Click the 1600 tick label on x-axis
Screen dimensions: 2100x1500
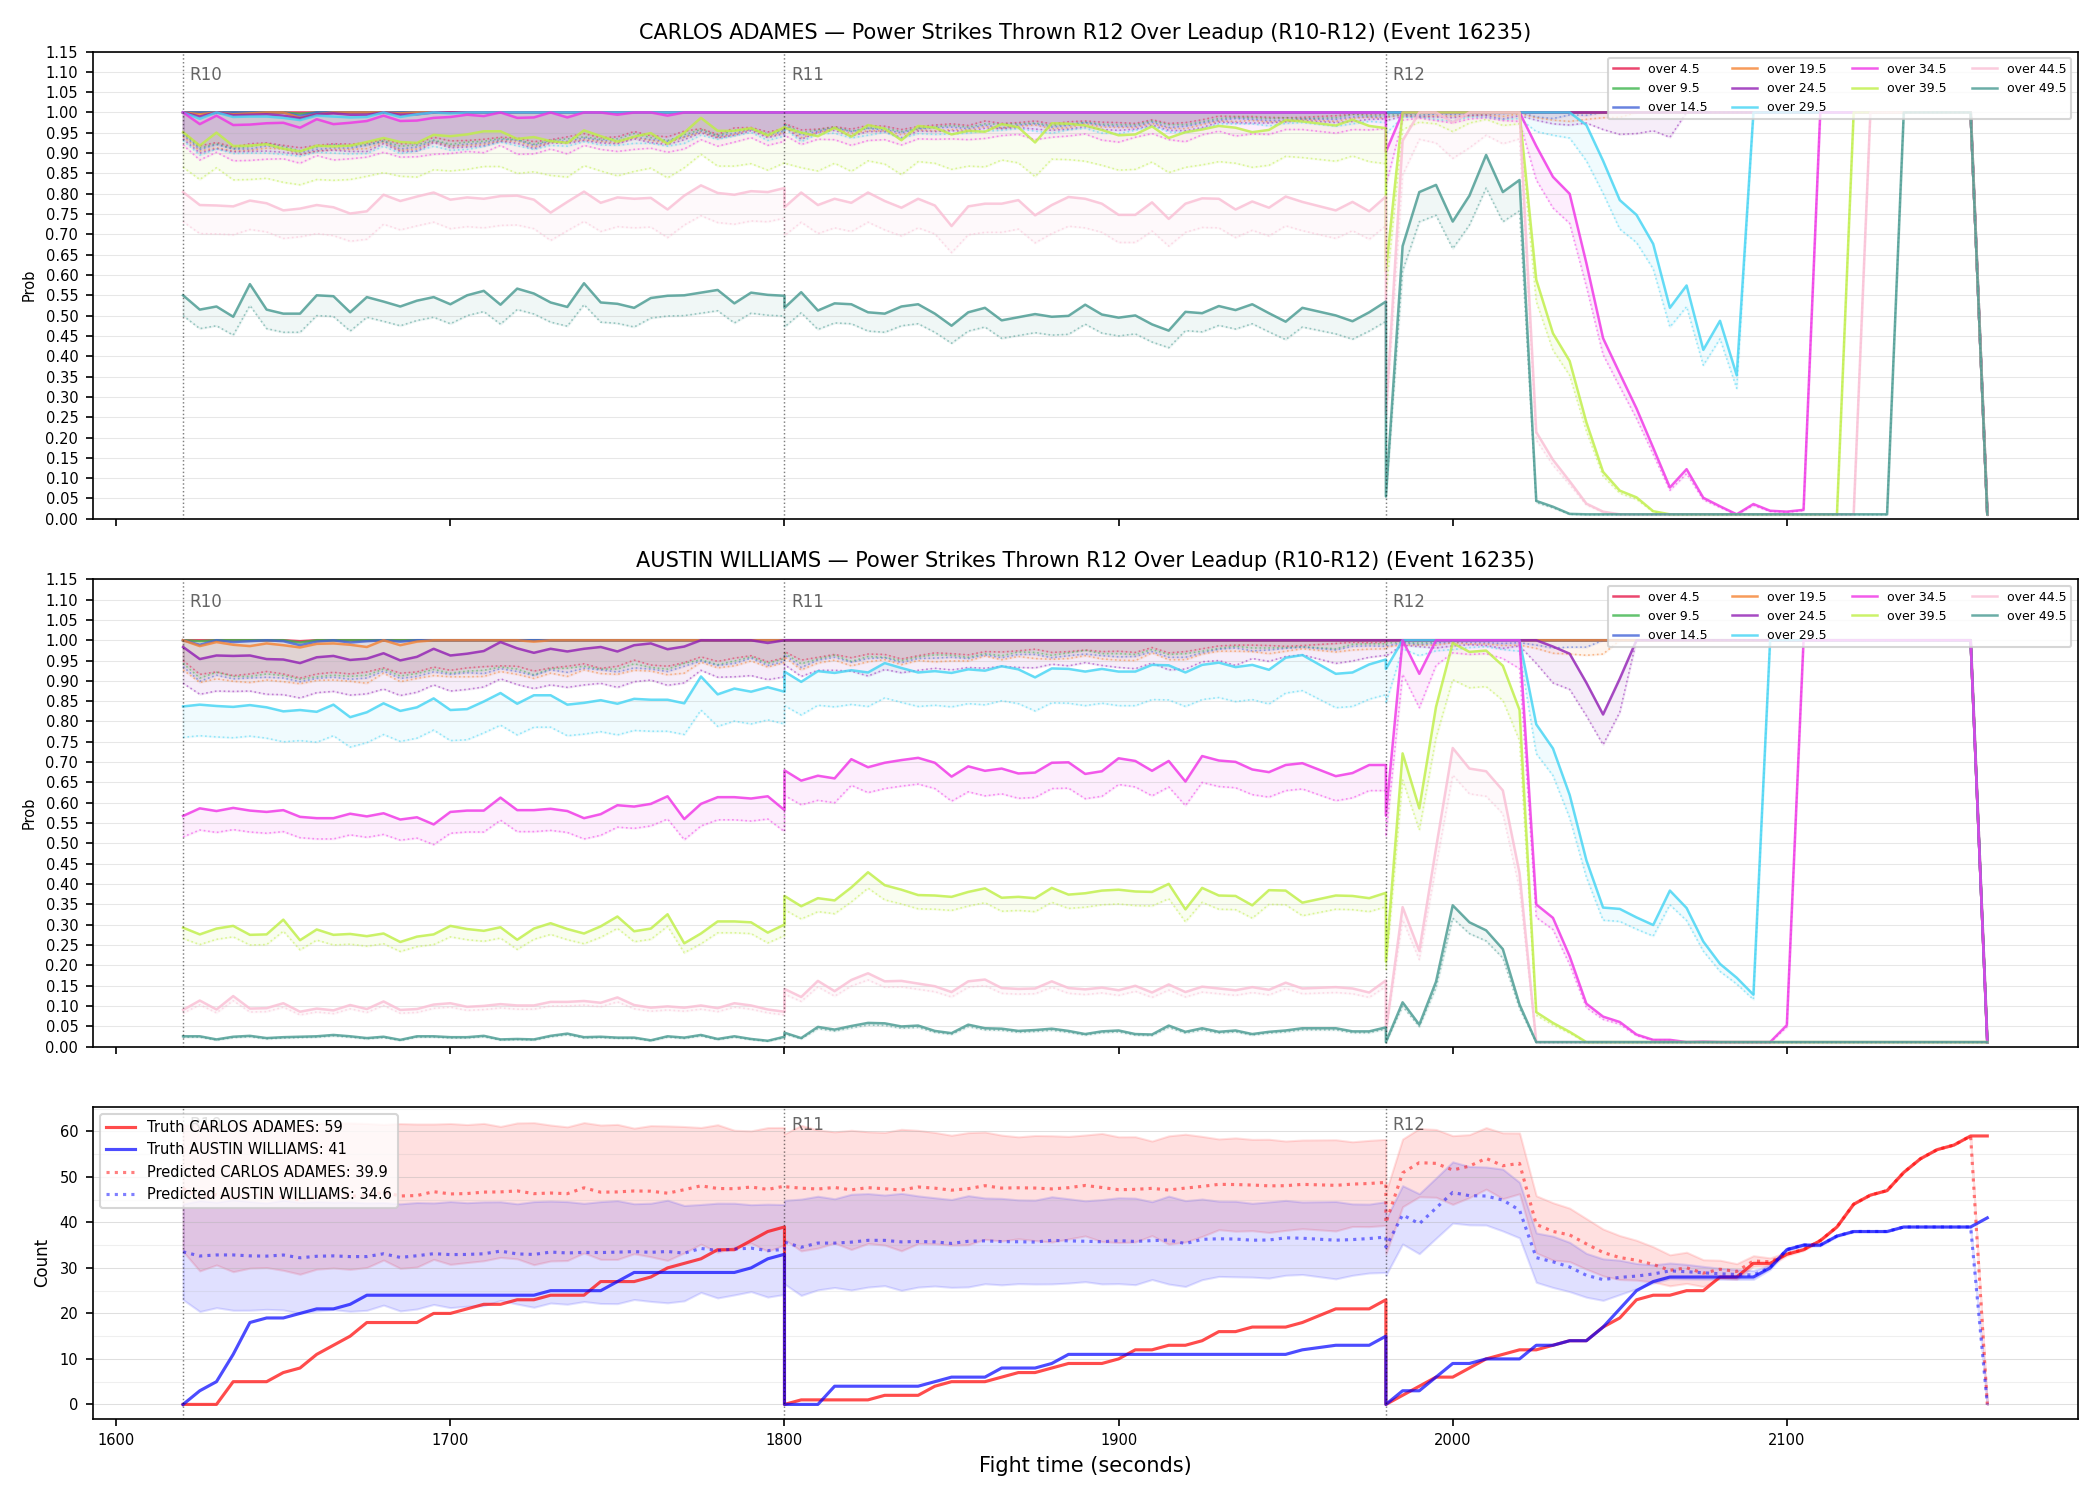coord(116,1440)
